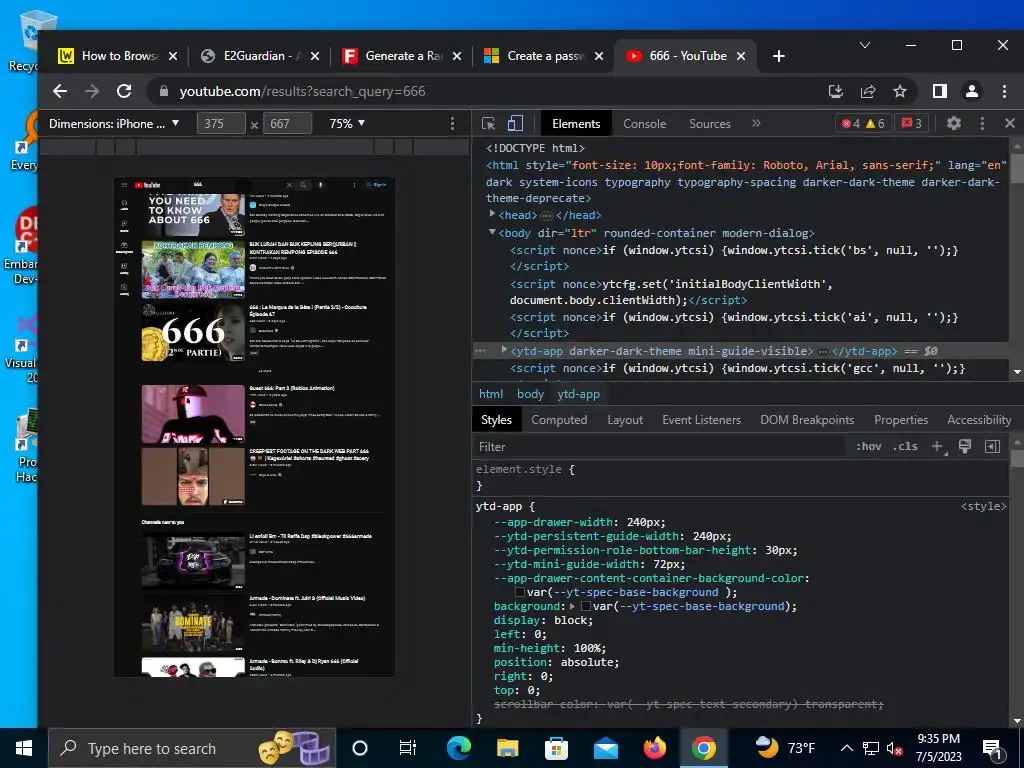Close the DevTools panel
This screenshot has height=768, width=1024.
1010,123
